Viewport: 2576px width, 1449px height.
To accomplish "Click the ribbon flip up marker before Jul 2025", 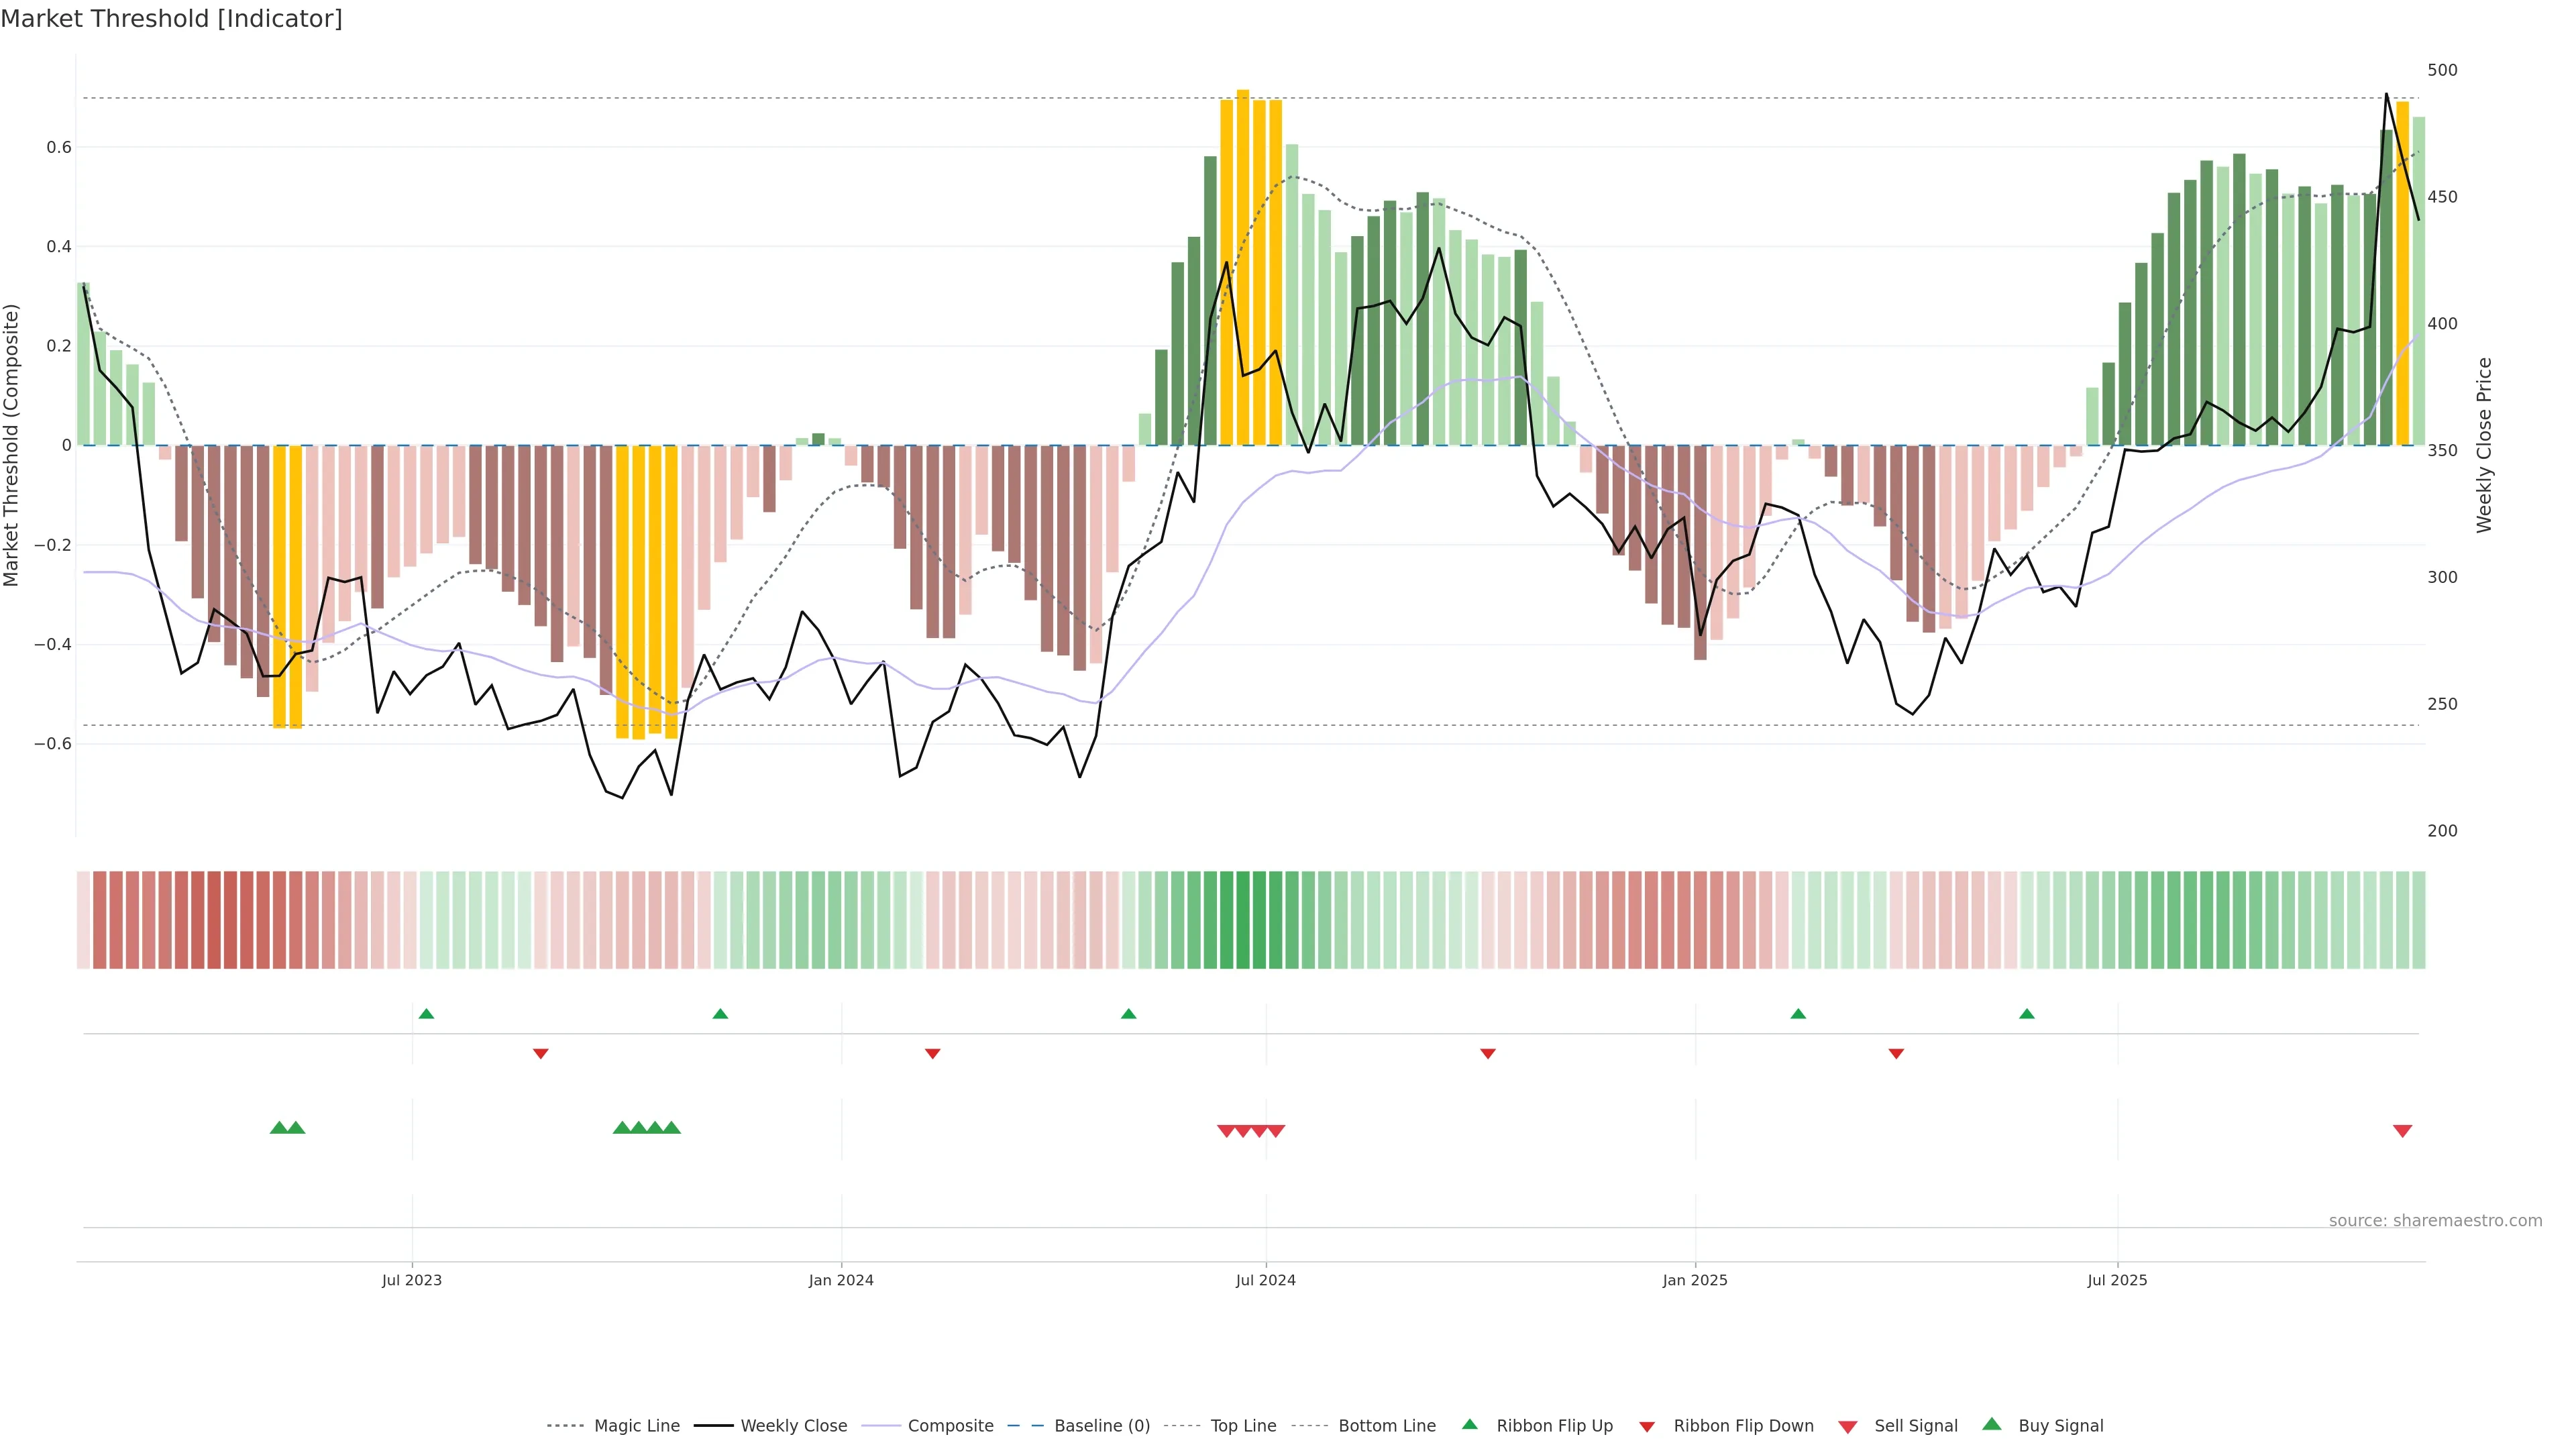I will [2027, 1014].
